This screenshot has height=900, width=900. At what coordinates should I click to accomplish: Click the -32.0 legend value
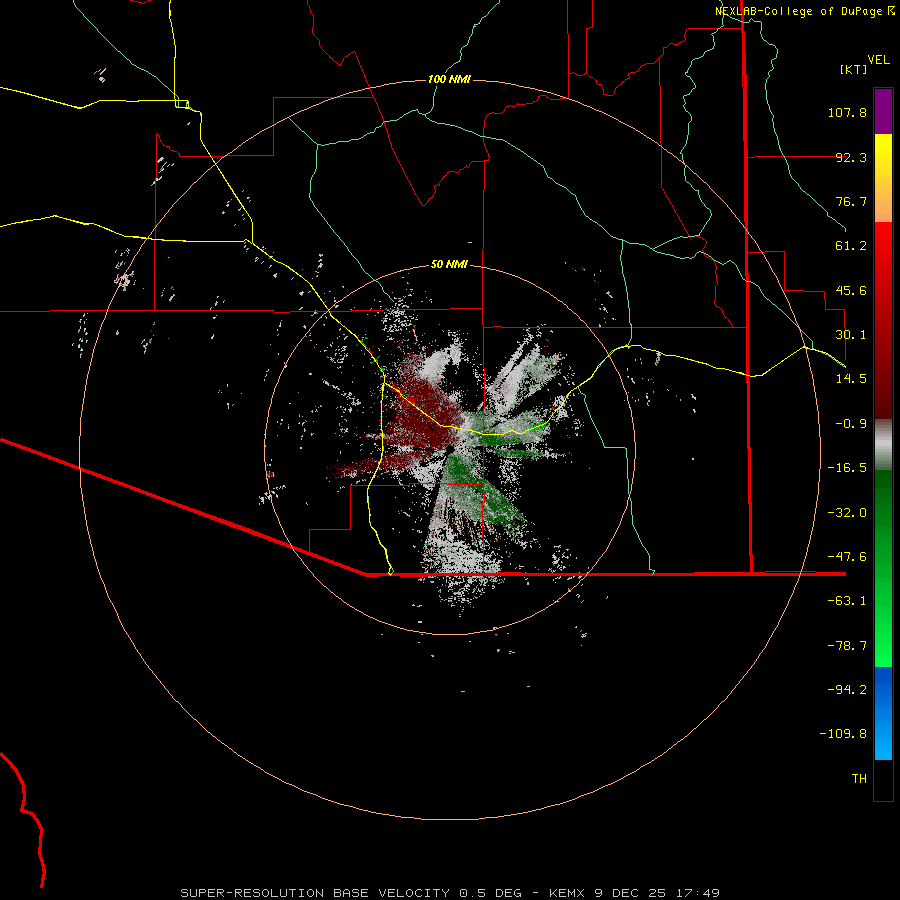point(847,513)
